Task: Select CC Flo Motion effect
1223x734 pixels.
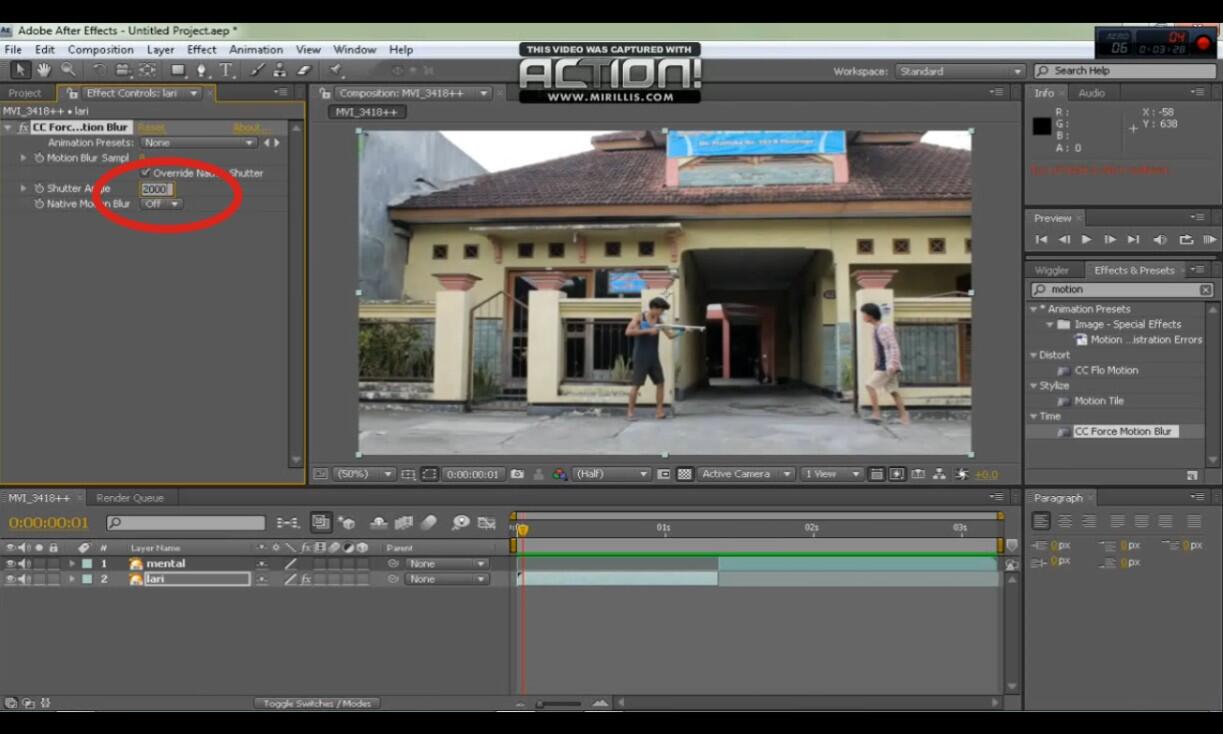Action: pyautogui.click(x=1106, y=370)
